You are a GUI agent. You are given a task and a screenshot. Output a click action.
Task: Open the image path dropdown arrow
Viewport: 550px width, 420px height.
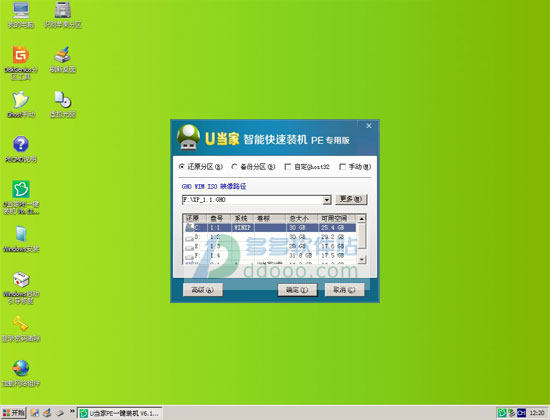point(327,200)
